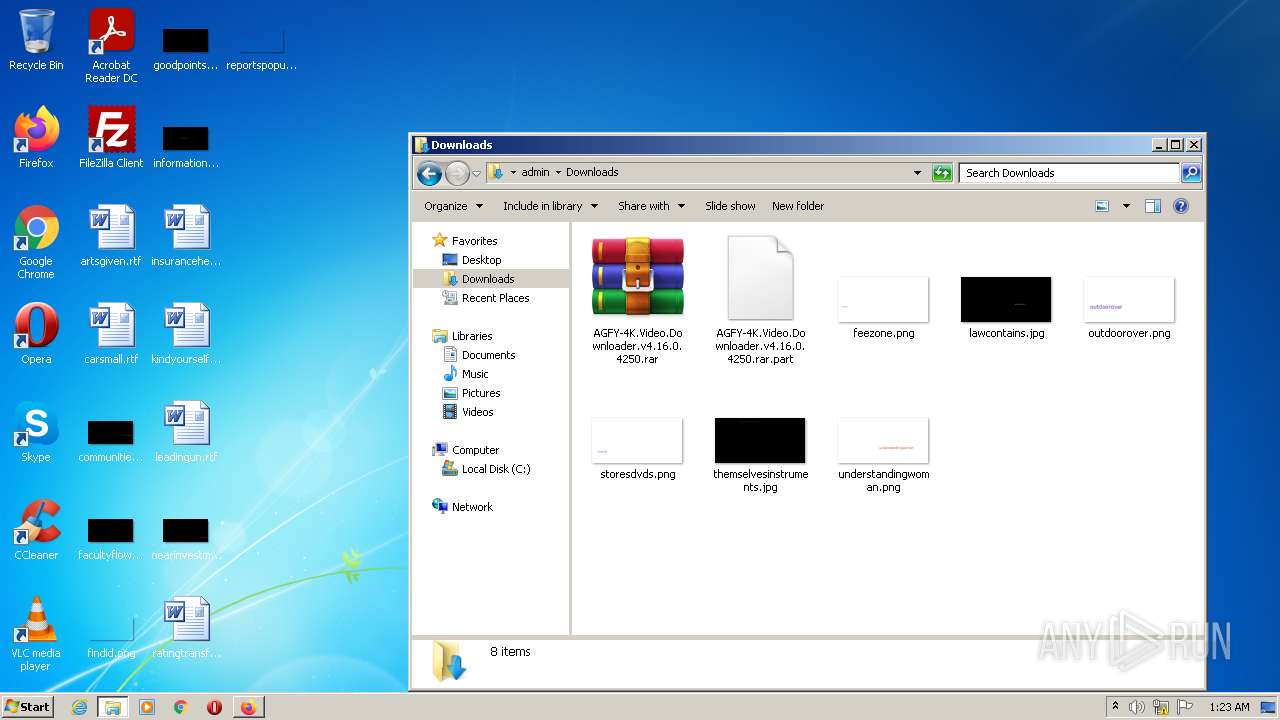
Task: Change the view icon button
Action: pos(1102,206)
